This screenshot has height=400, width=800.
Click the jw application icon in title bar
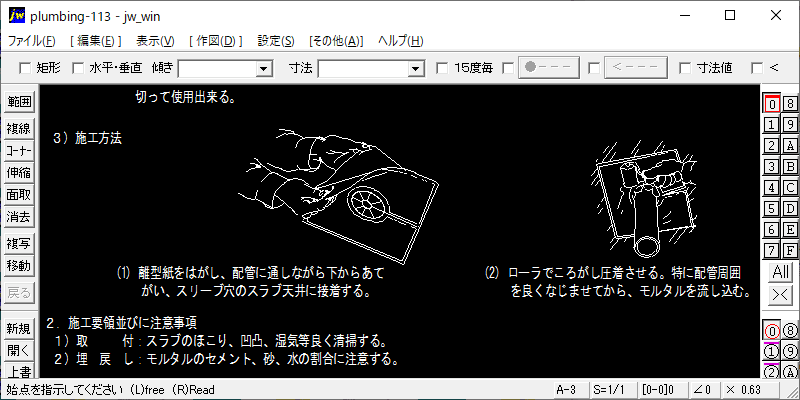pyautogui.click(x=17, y=16)
